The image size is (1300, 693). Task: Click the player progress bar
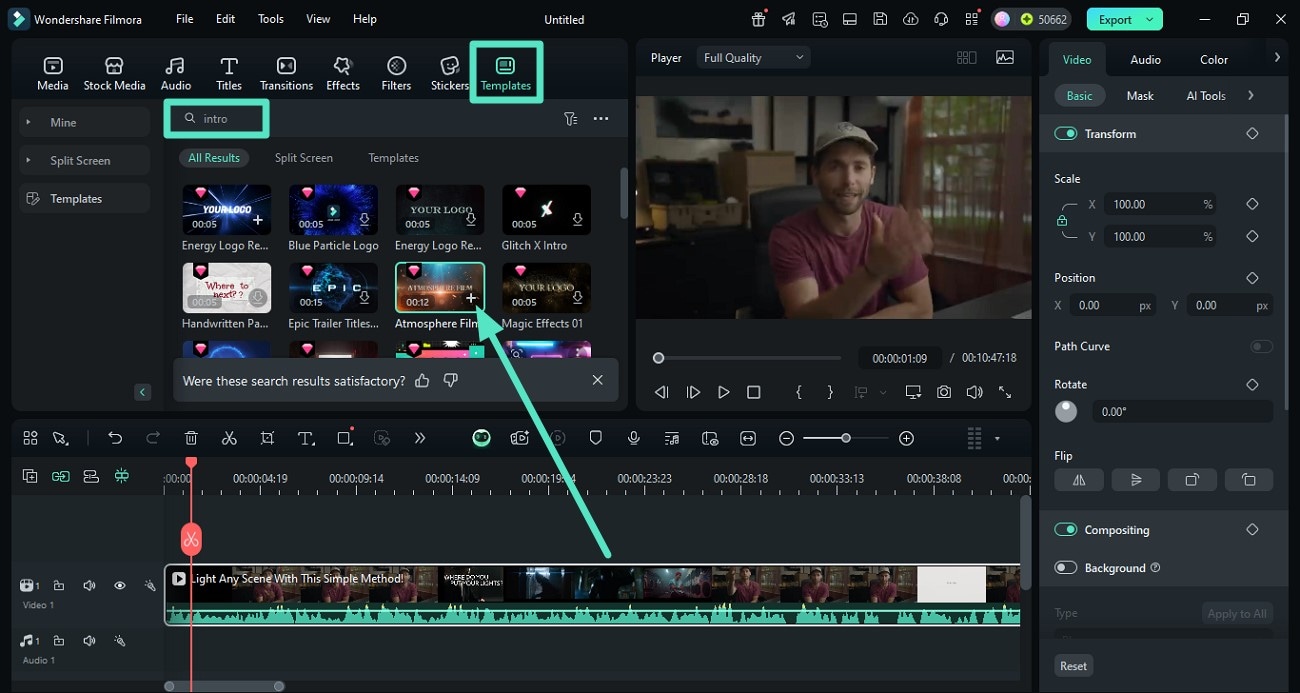tap(748, 357)
